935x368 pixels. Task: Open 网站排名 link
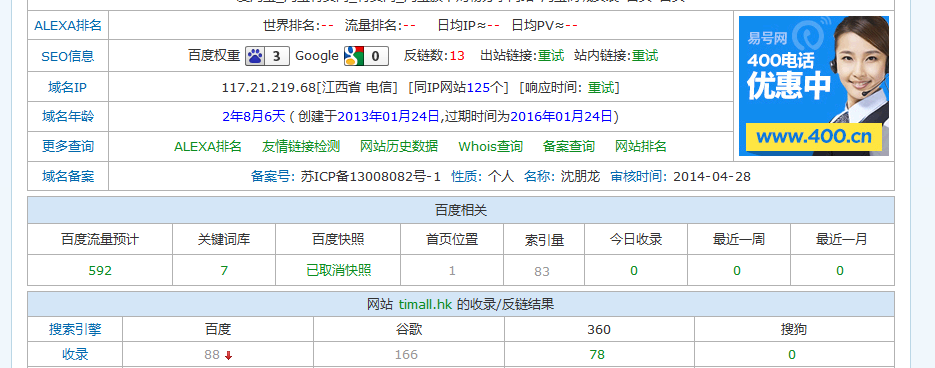(641, 146)
